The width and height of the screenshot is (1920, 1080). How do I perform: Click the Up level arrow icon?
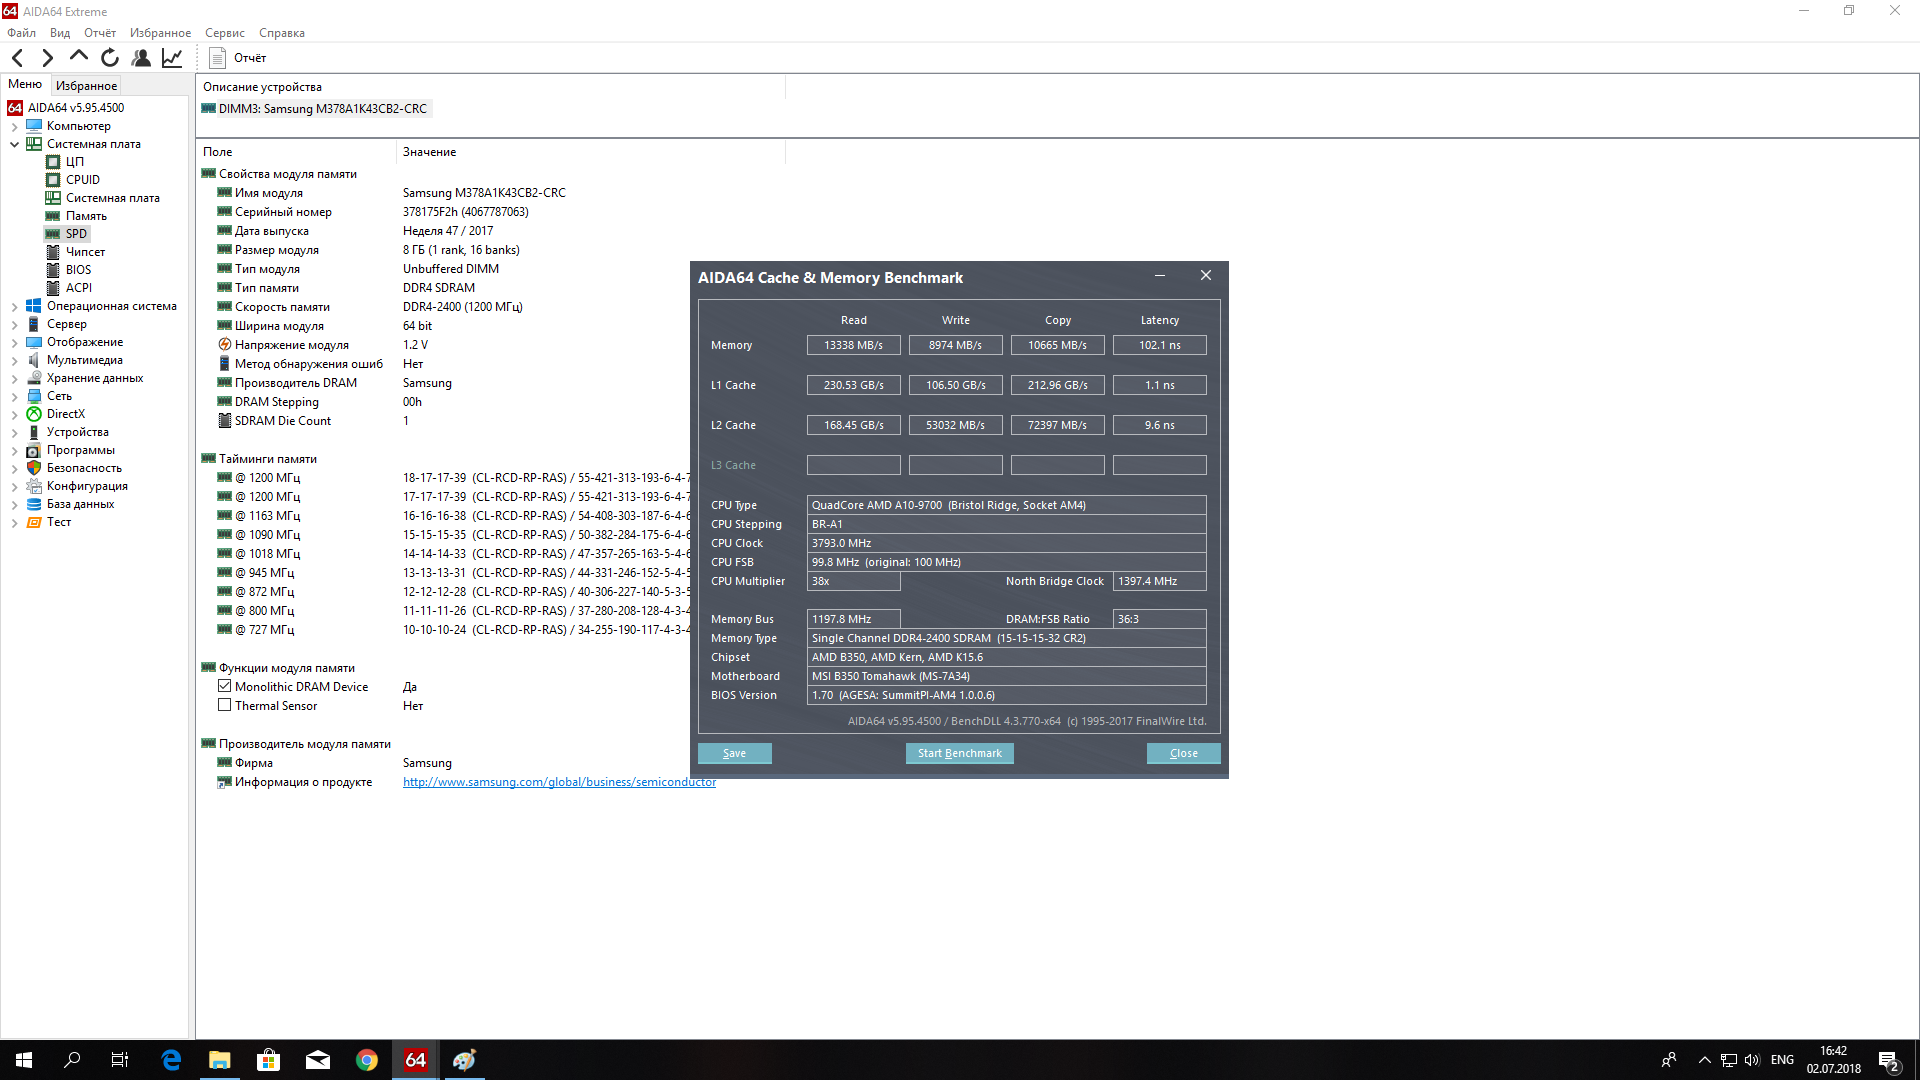coord(79,57)
